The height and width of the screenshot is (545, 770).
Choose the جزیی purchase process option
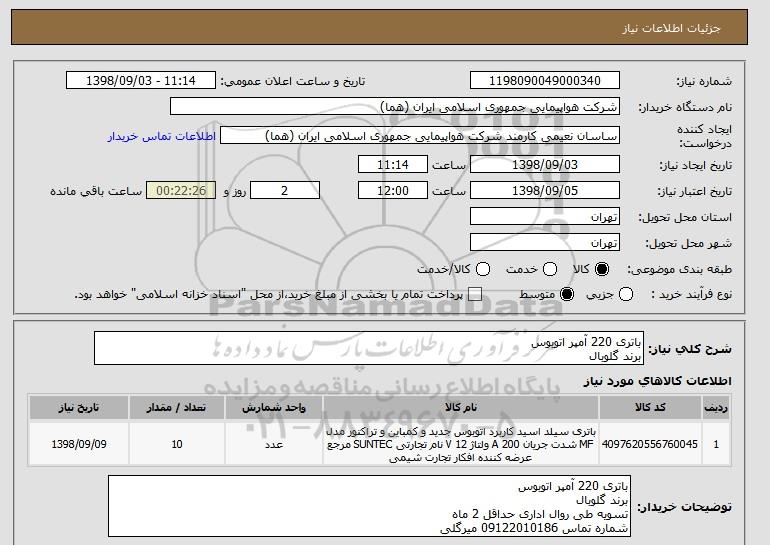[626, 295]
